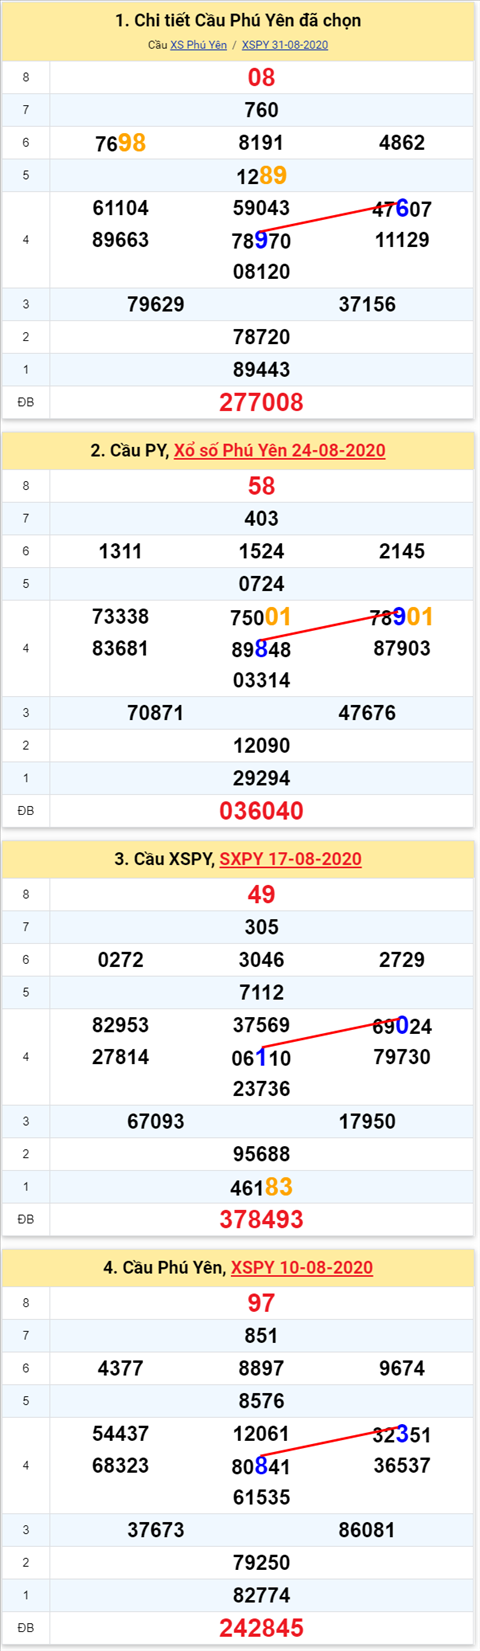Click the prize-1 number 89443
480x1651 pixels.
coord(261,370)
